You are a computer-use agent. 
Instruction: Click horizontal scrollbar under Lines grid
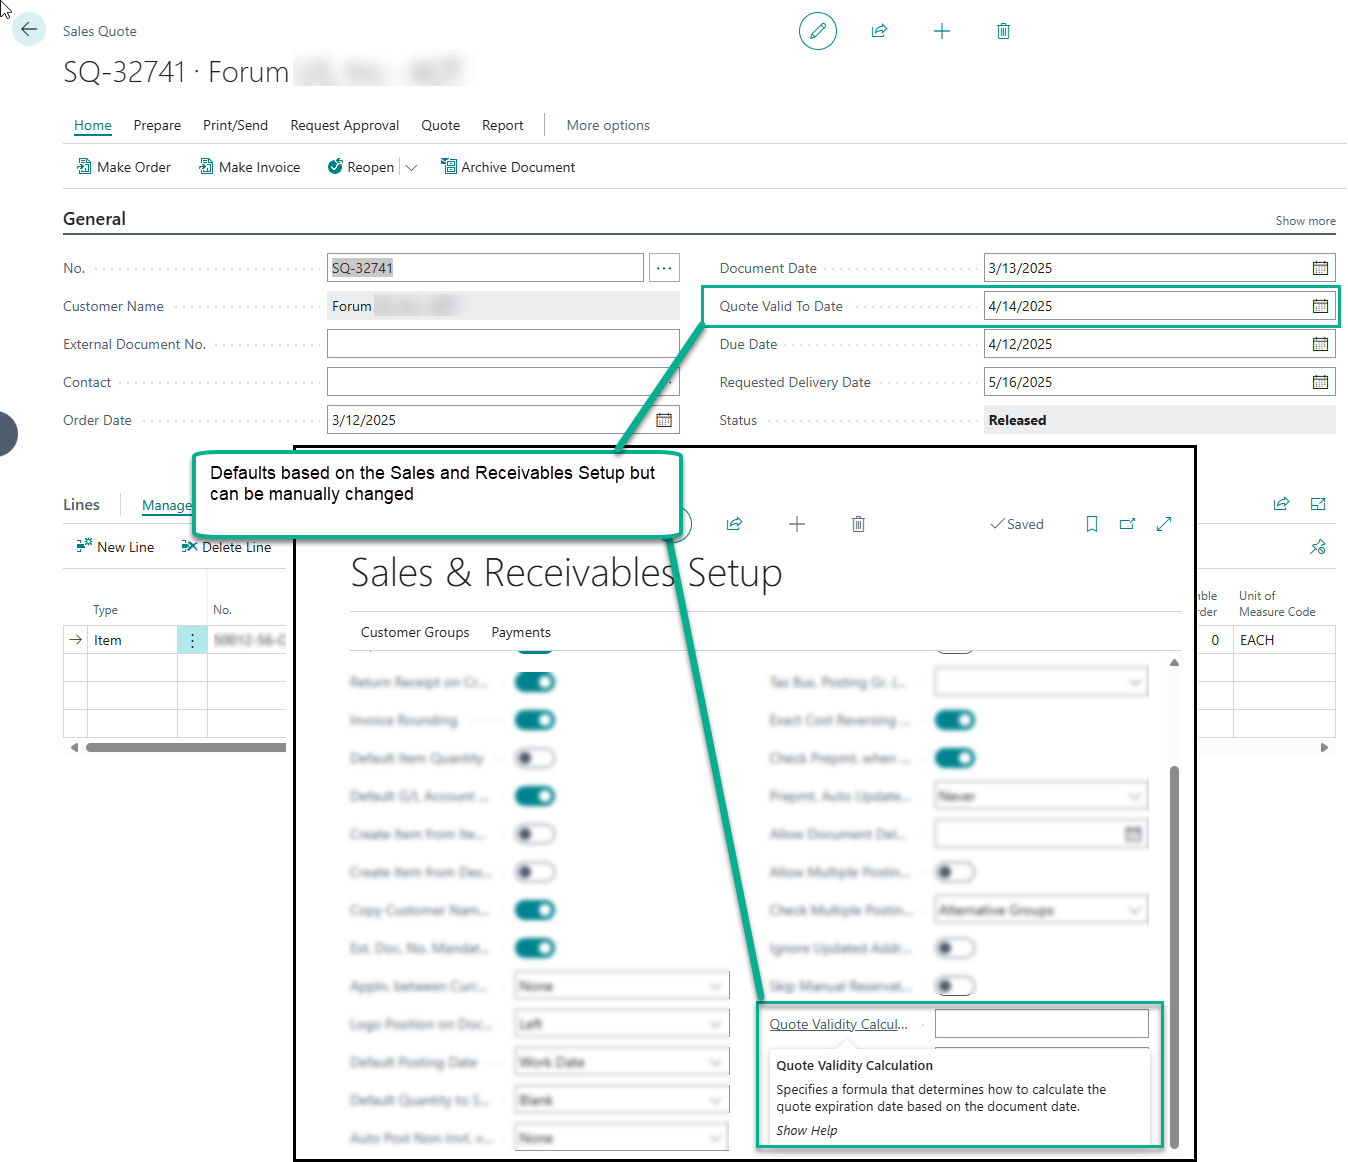click(x=186, y=747)
